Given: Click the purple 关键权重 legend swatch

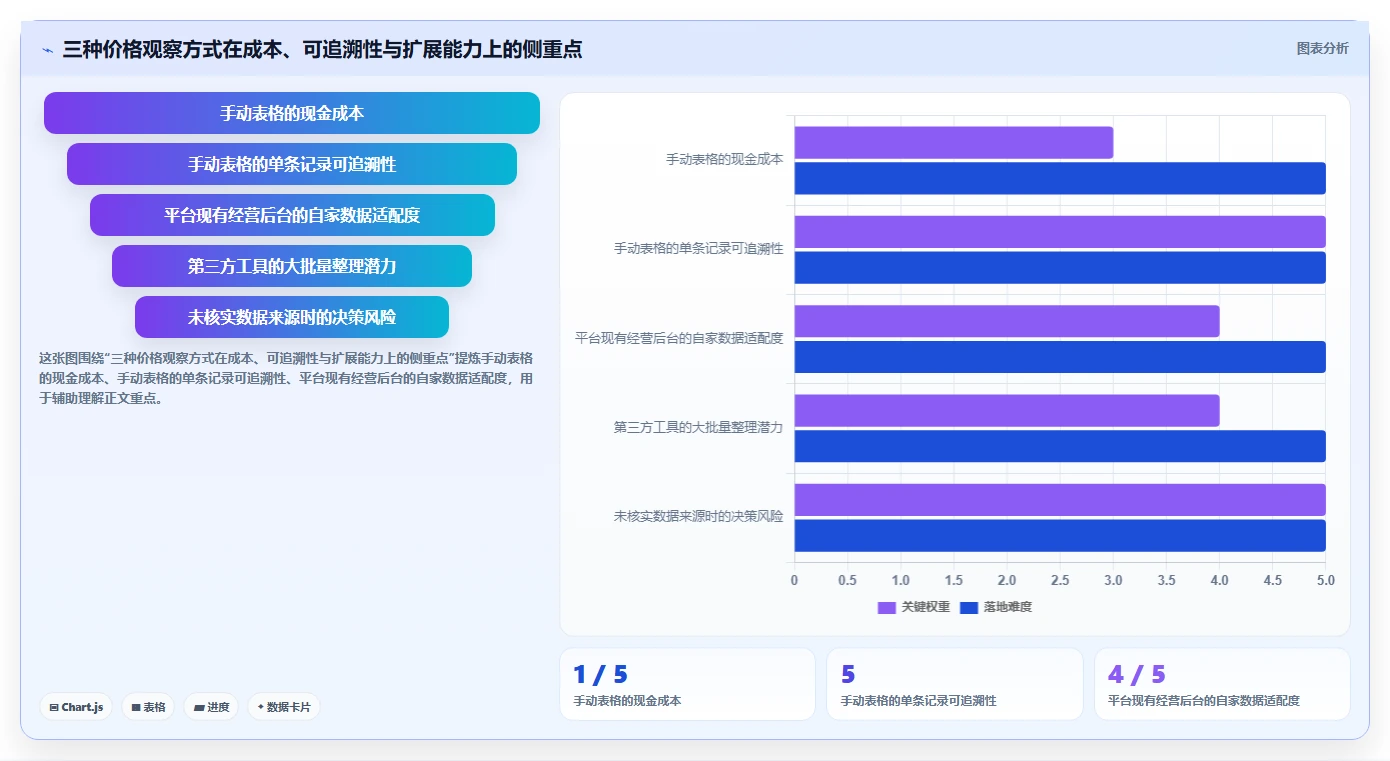Looking at the screenshot, I should point(886,607).
